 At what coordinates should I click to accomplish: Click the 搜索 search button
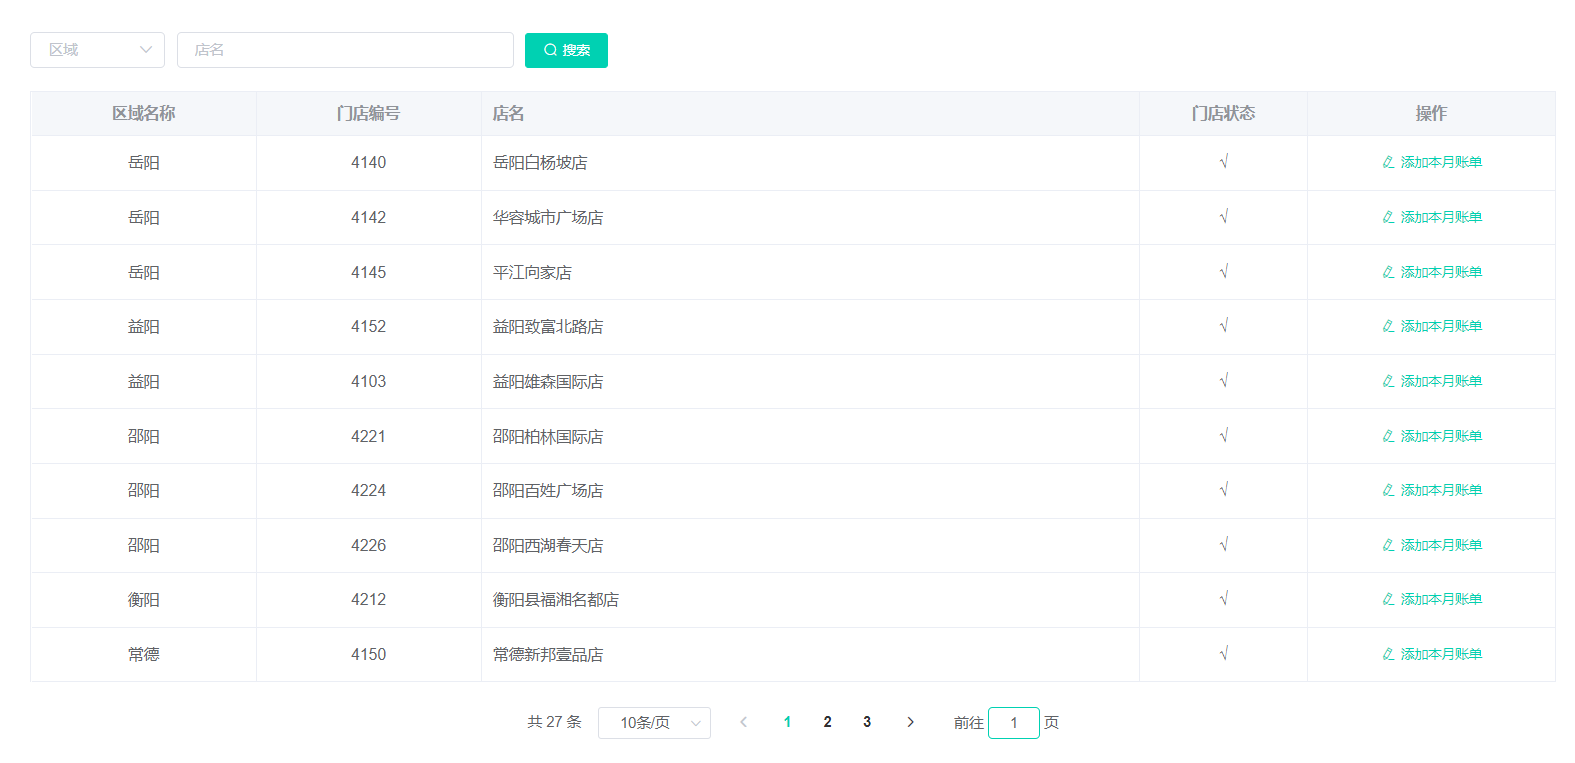click(566, 50)
